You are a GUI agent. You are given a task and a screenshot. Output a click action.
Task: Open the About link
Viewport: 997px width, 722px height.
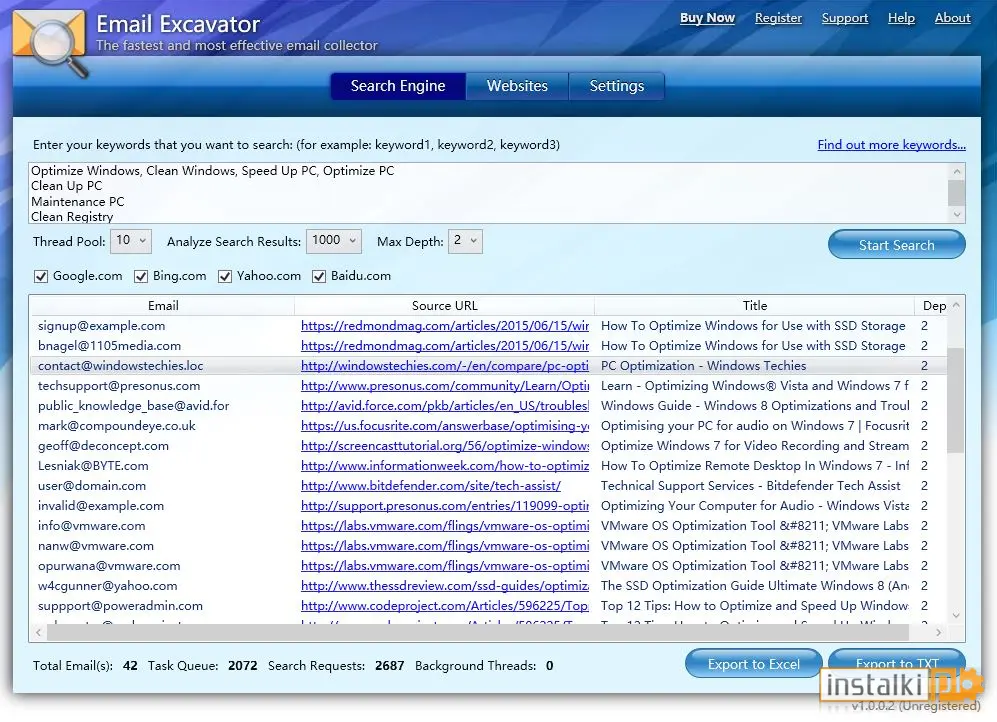click(952, 18)
